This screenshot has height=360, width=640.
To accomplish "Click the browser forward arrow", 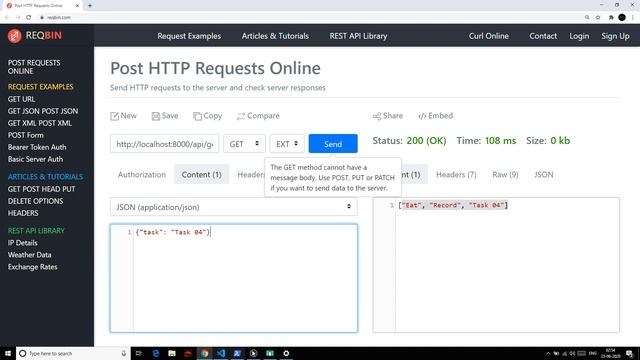I will [18, 17].
